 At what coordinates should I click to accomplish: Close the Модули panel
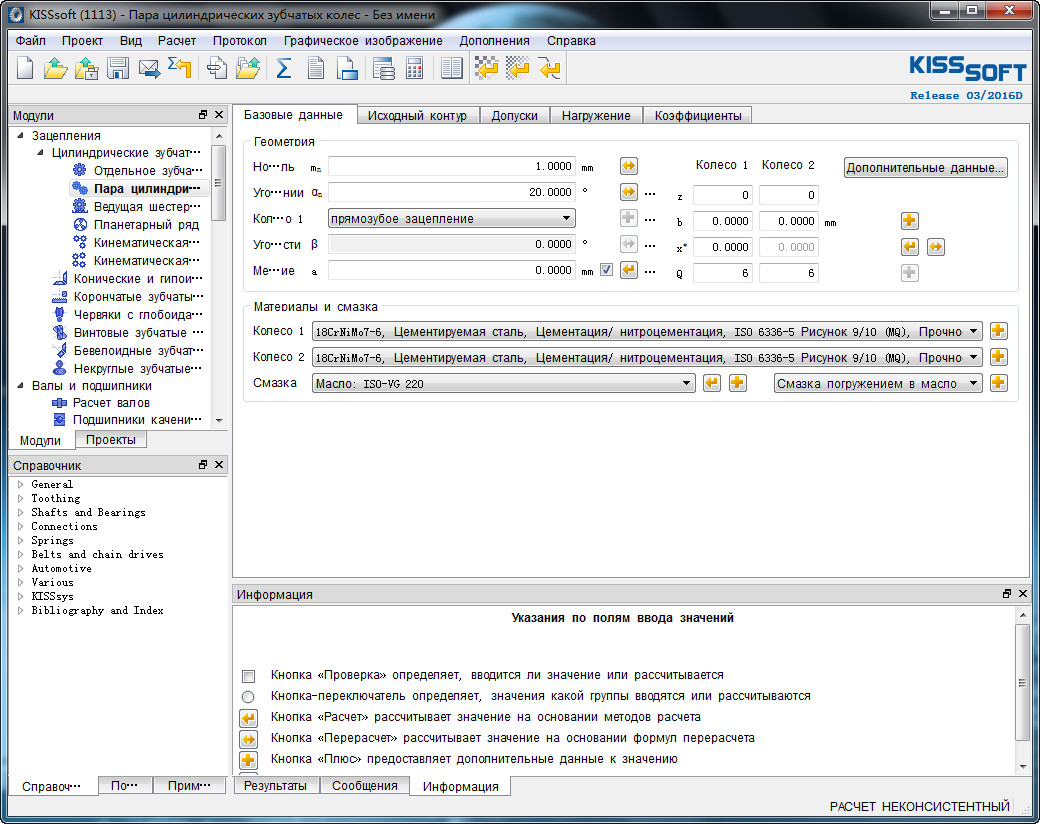[219, 115]
